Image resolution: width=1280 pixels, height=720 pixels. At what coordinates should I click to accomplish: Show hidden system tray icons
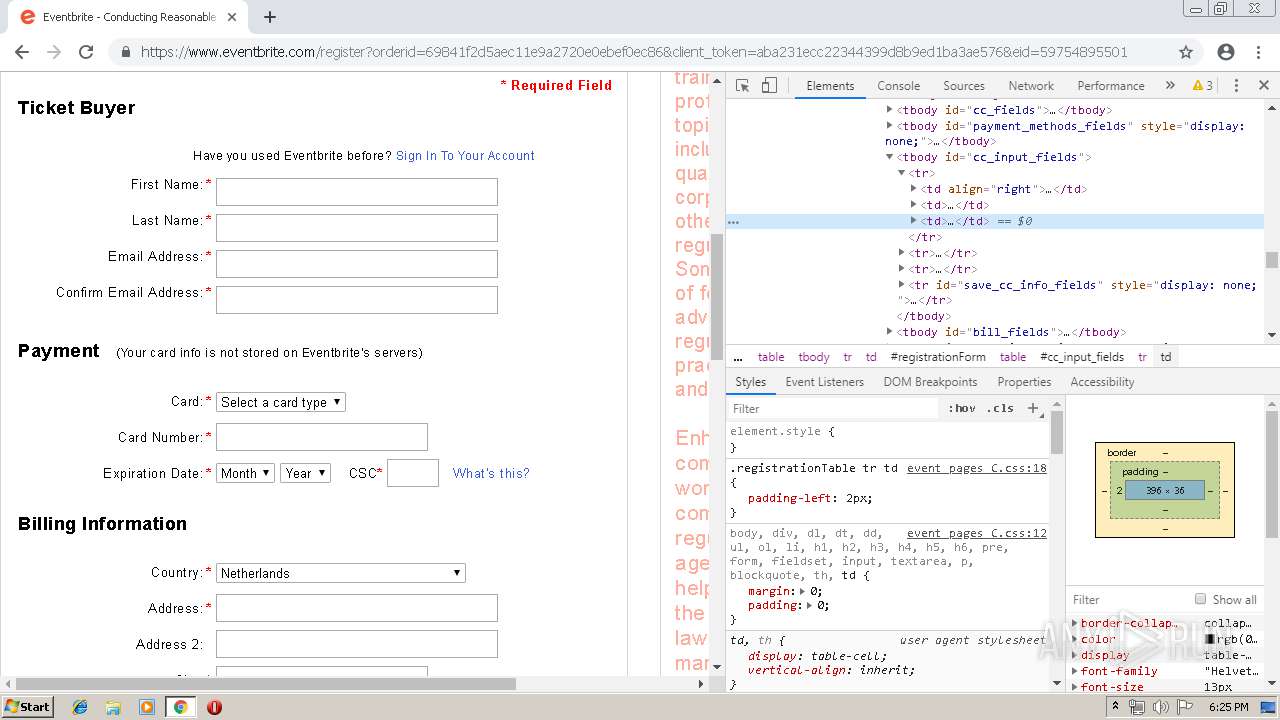coord(1115,707)
